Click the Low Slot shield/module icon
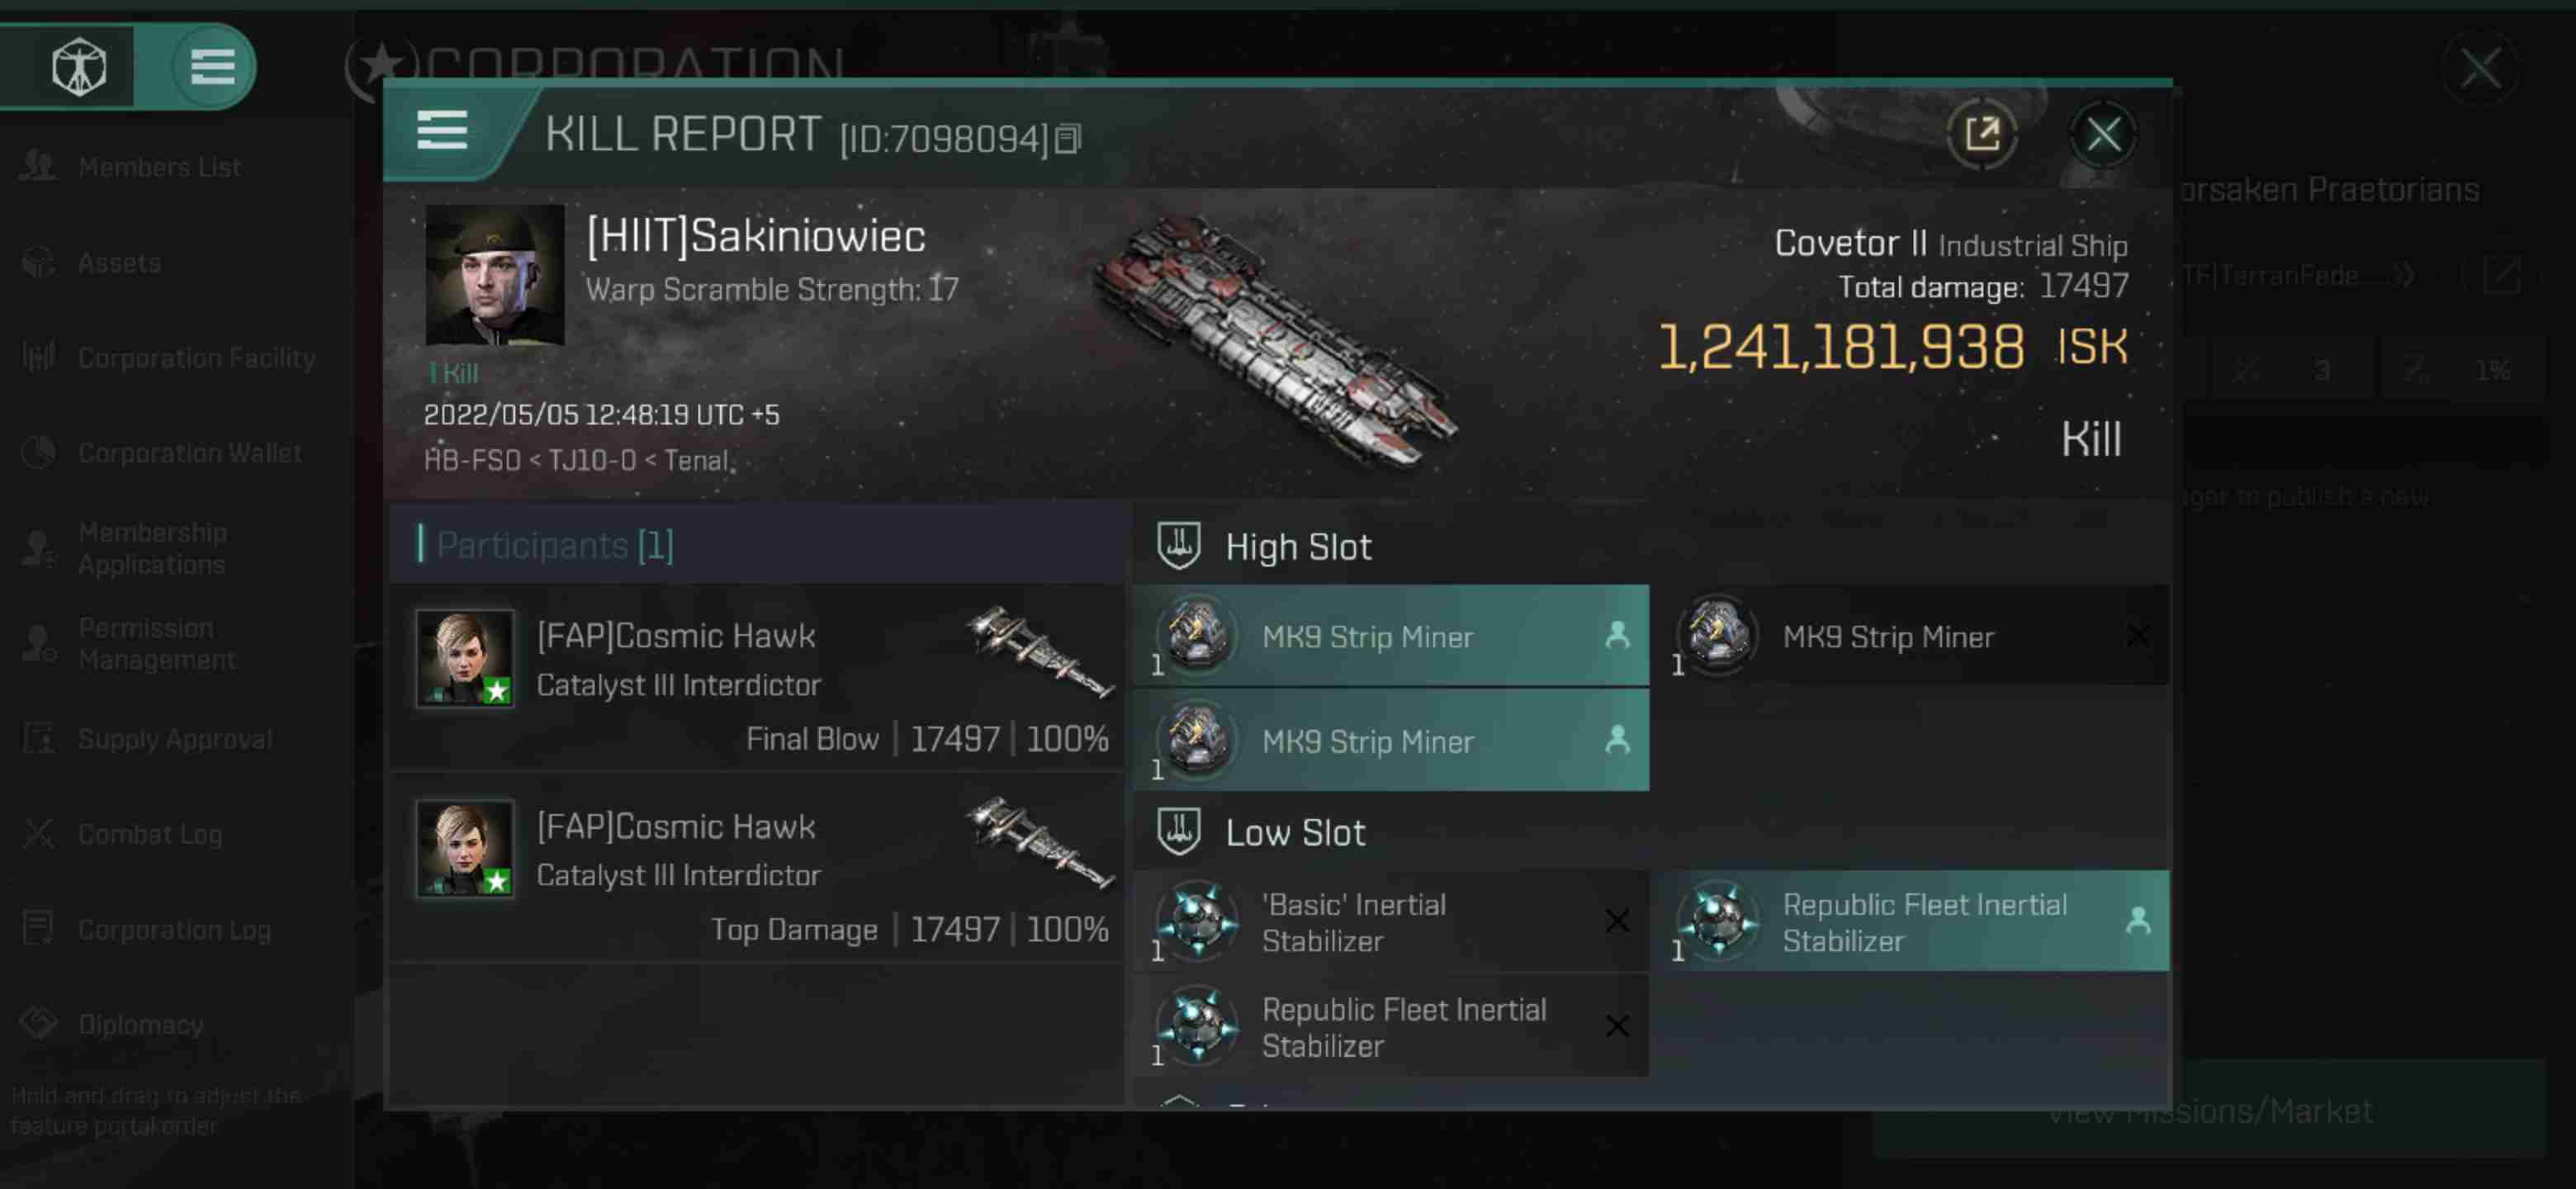 click(1180, 831)
